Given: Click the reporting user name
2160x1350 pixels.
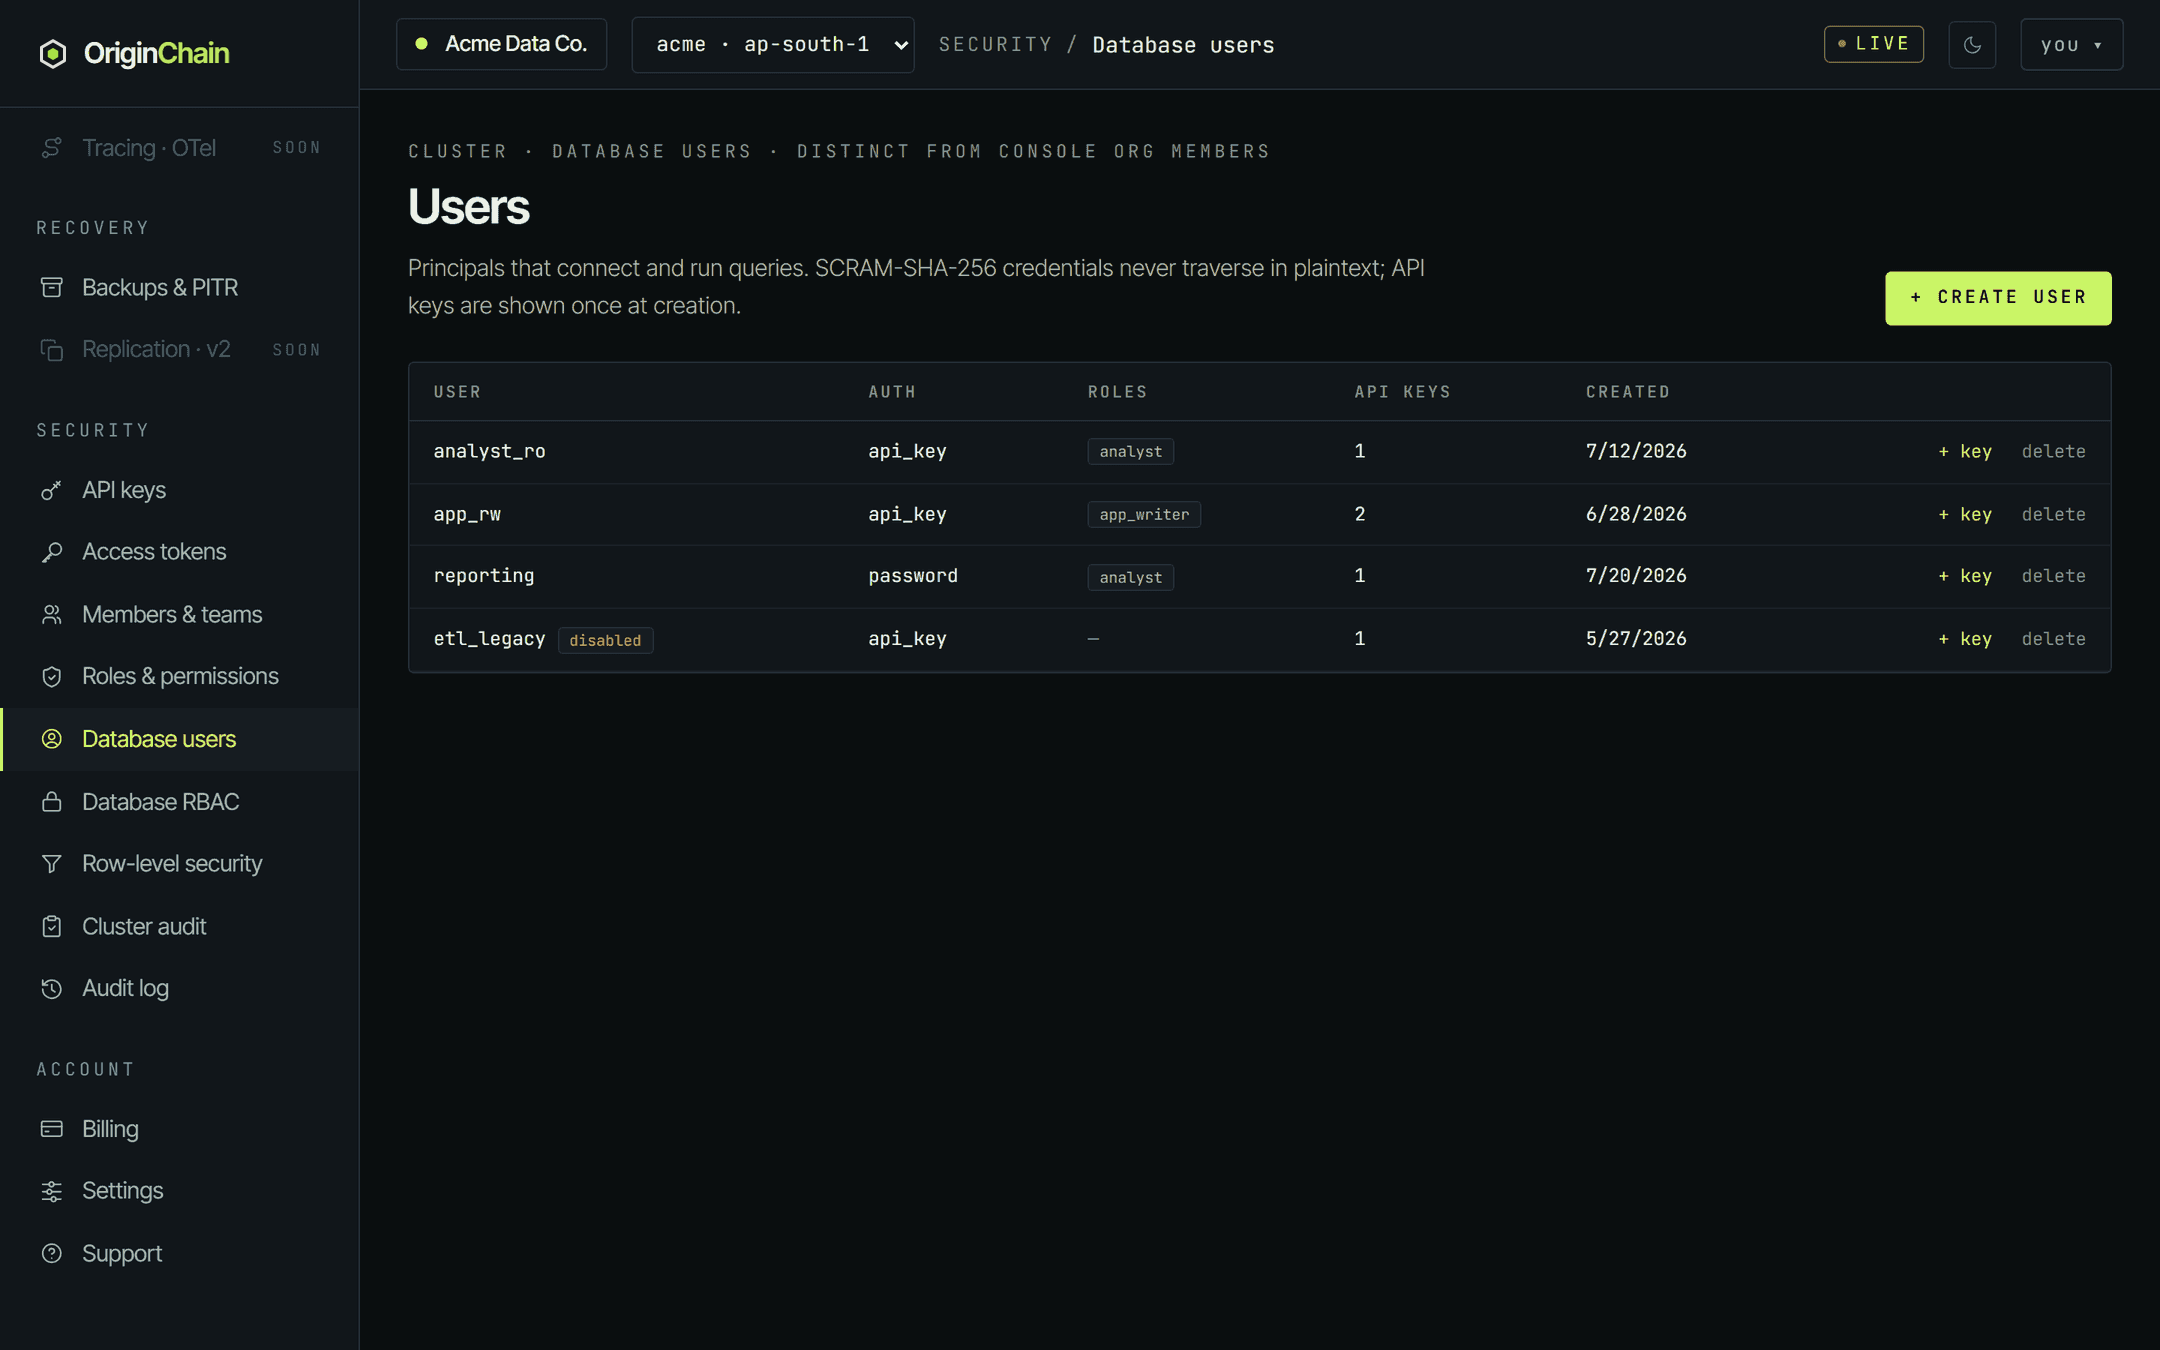Looking at the screenshot, I should click(484, 576).
